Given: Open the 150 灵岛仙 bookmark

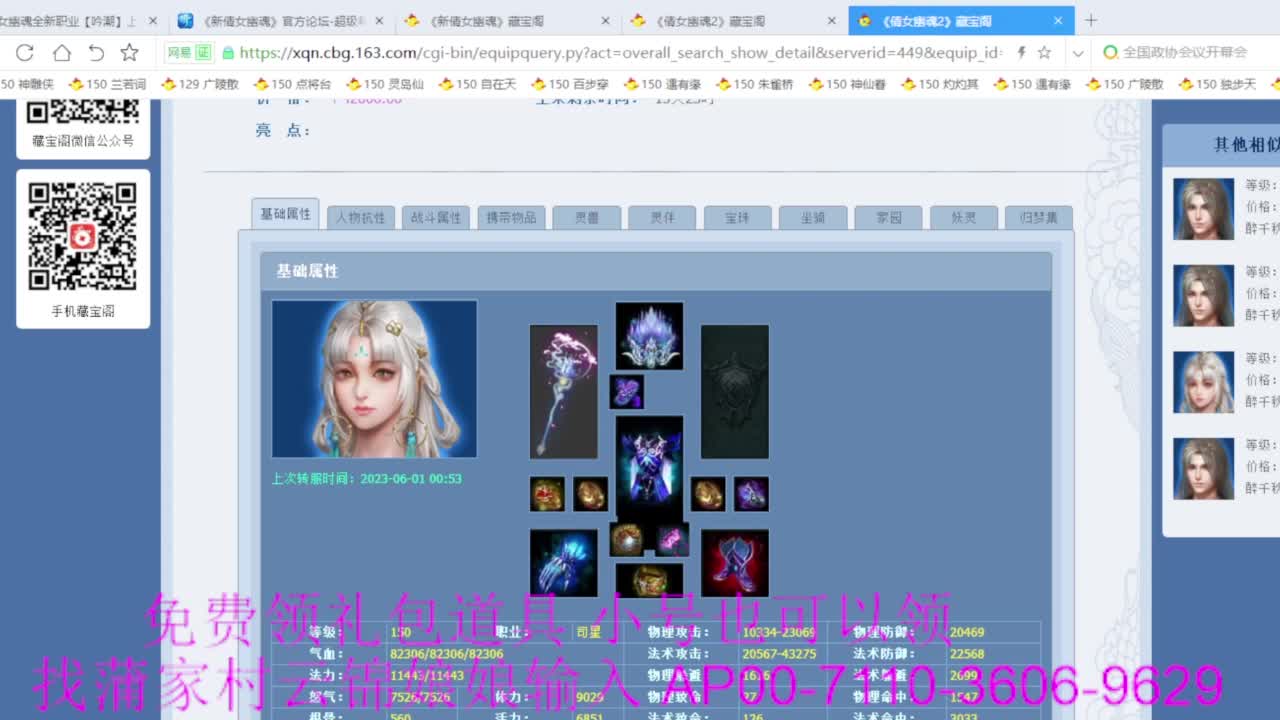Looking at the screenshot, I should coord(385,85).
